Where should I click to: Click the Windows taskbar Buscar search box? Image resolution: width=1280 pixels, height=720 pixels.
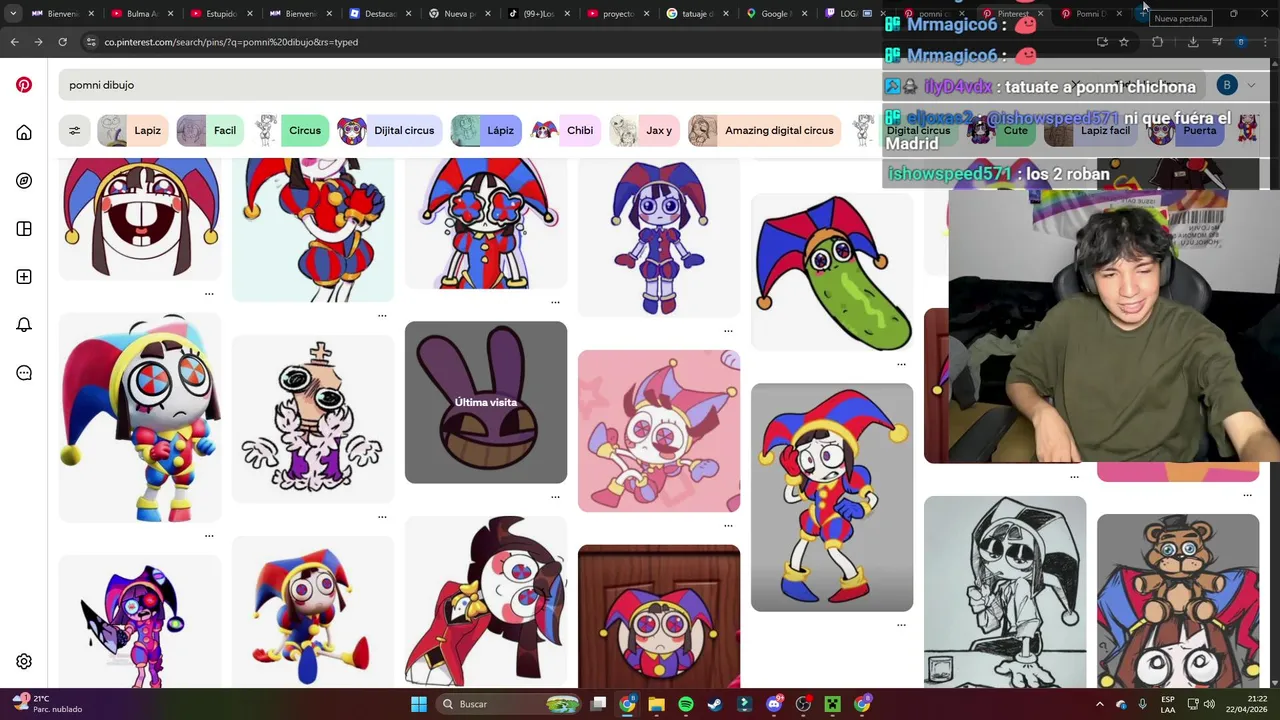pos(509,704)
